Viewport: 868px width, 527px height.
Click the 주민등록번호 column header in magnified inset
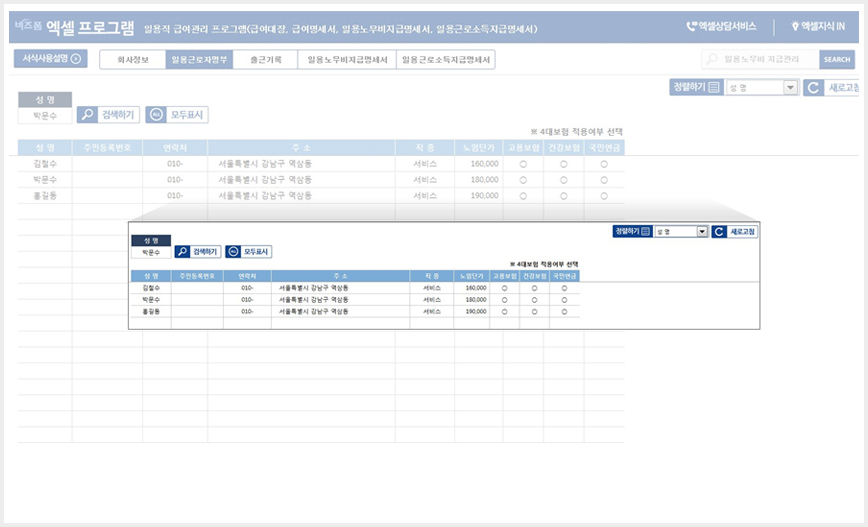click(197, 276)
